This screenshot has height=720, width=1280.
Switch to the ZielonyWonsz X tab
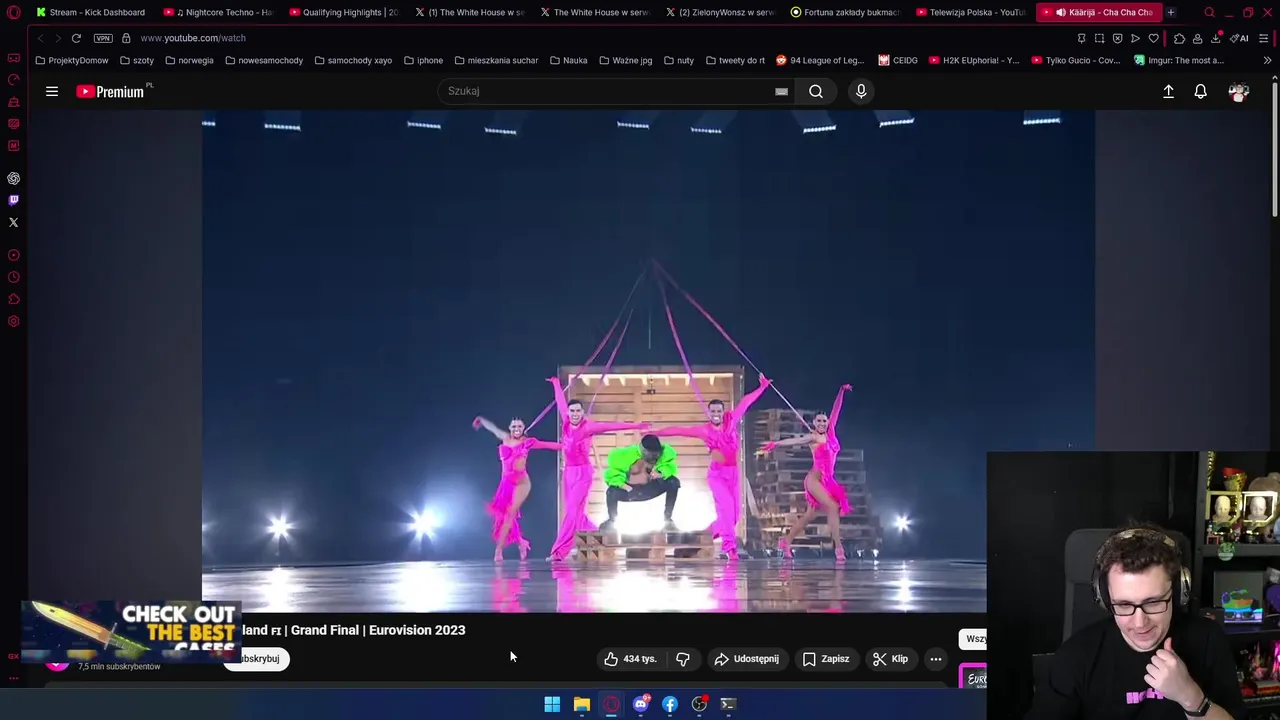coord(719,12)
